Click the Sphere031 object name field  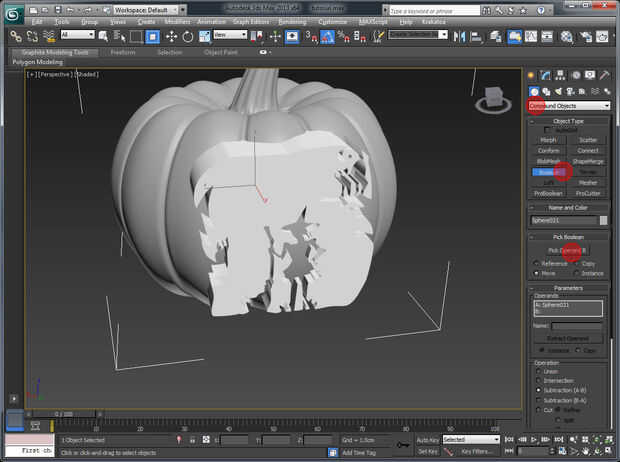tap(563, 220)
